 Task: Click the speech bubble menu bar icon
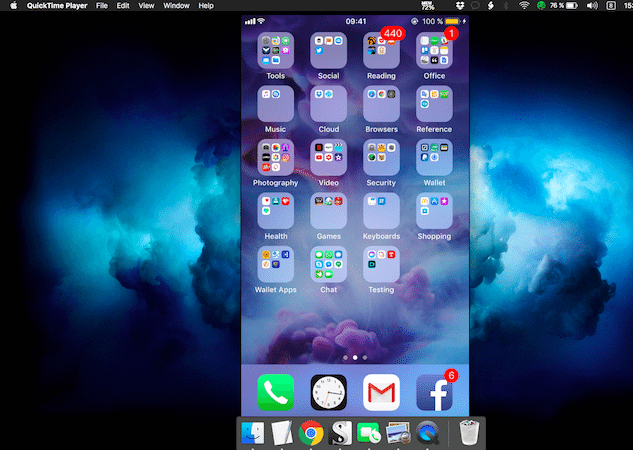click(x=475, y=6)
